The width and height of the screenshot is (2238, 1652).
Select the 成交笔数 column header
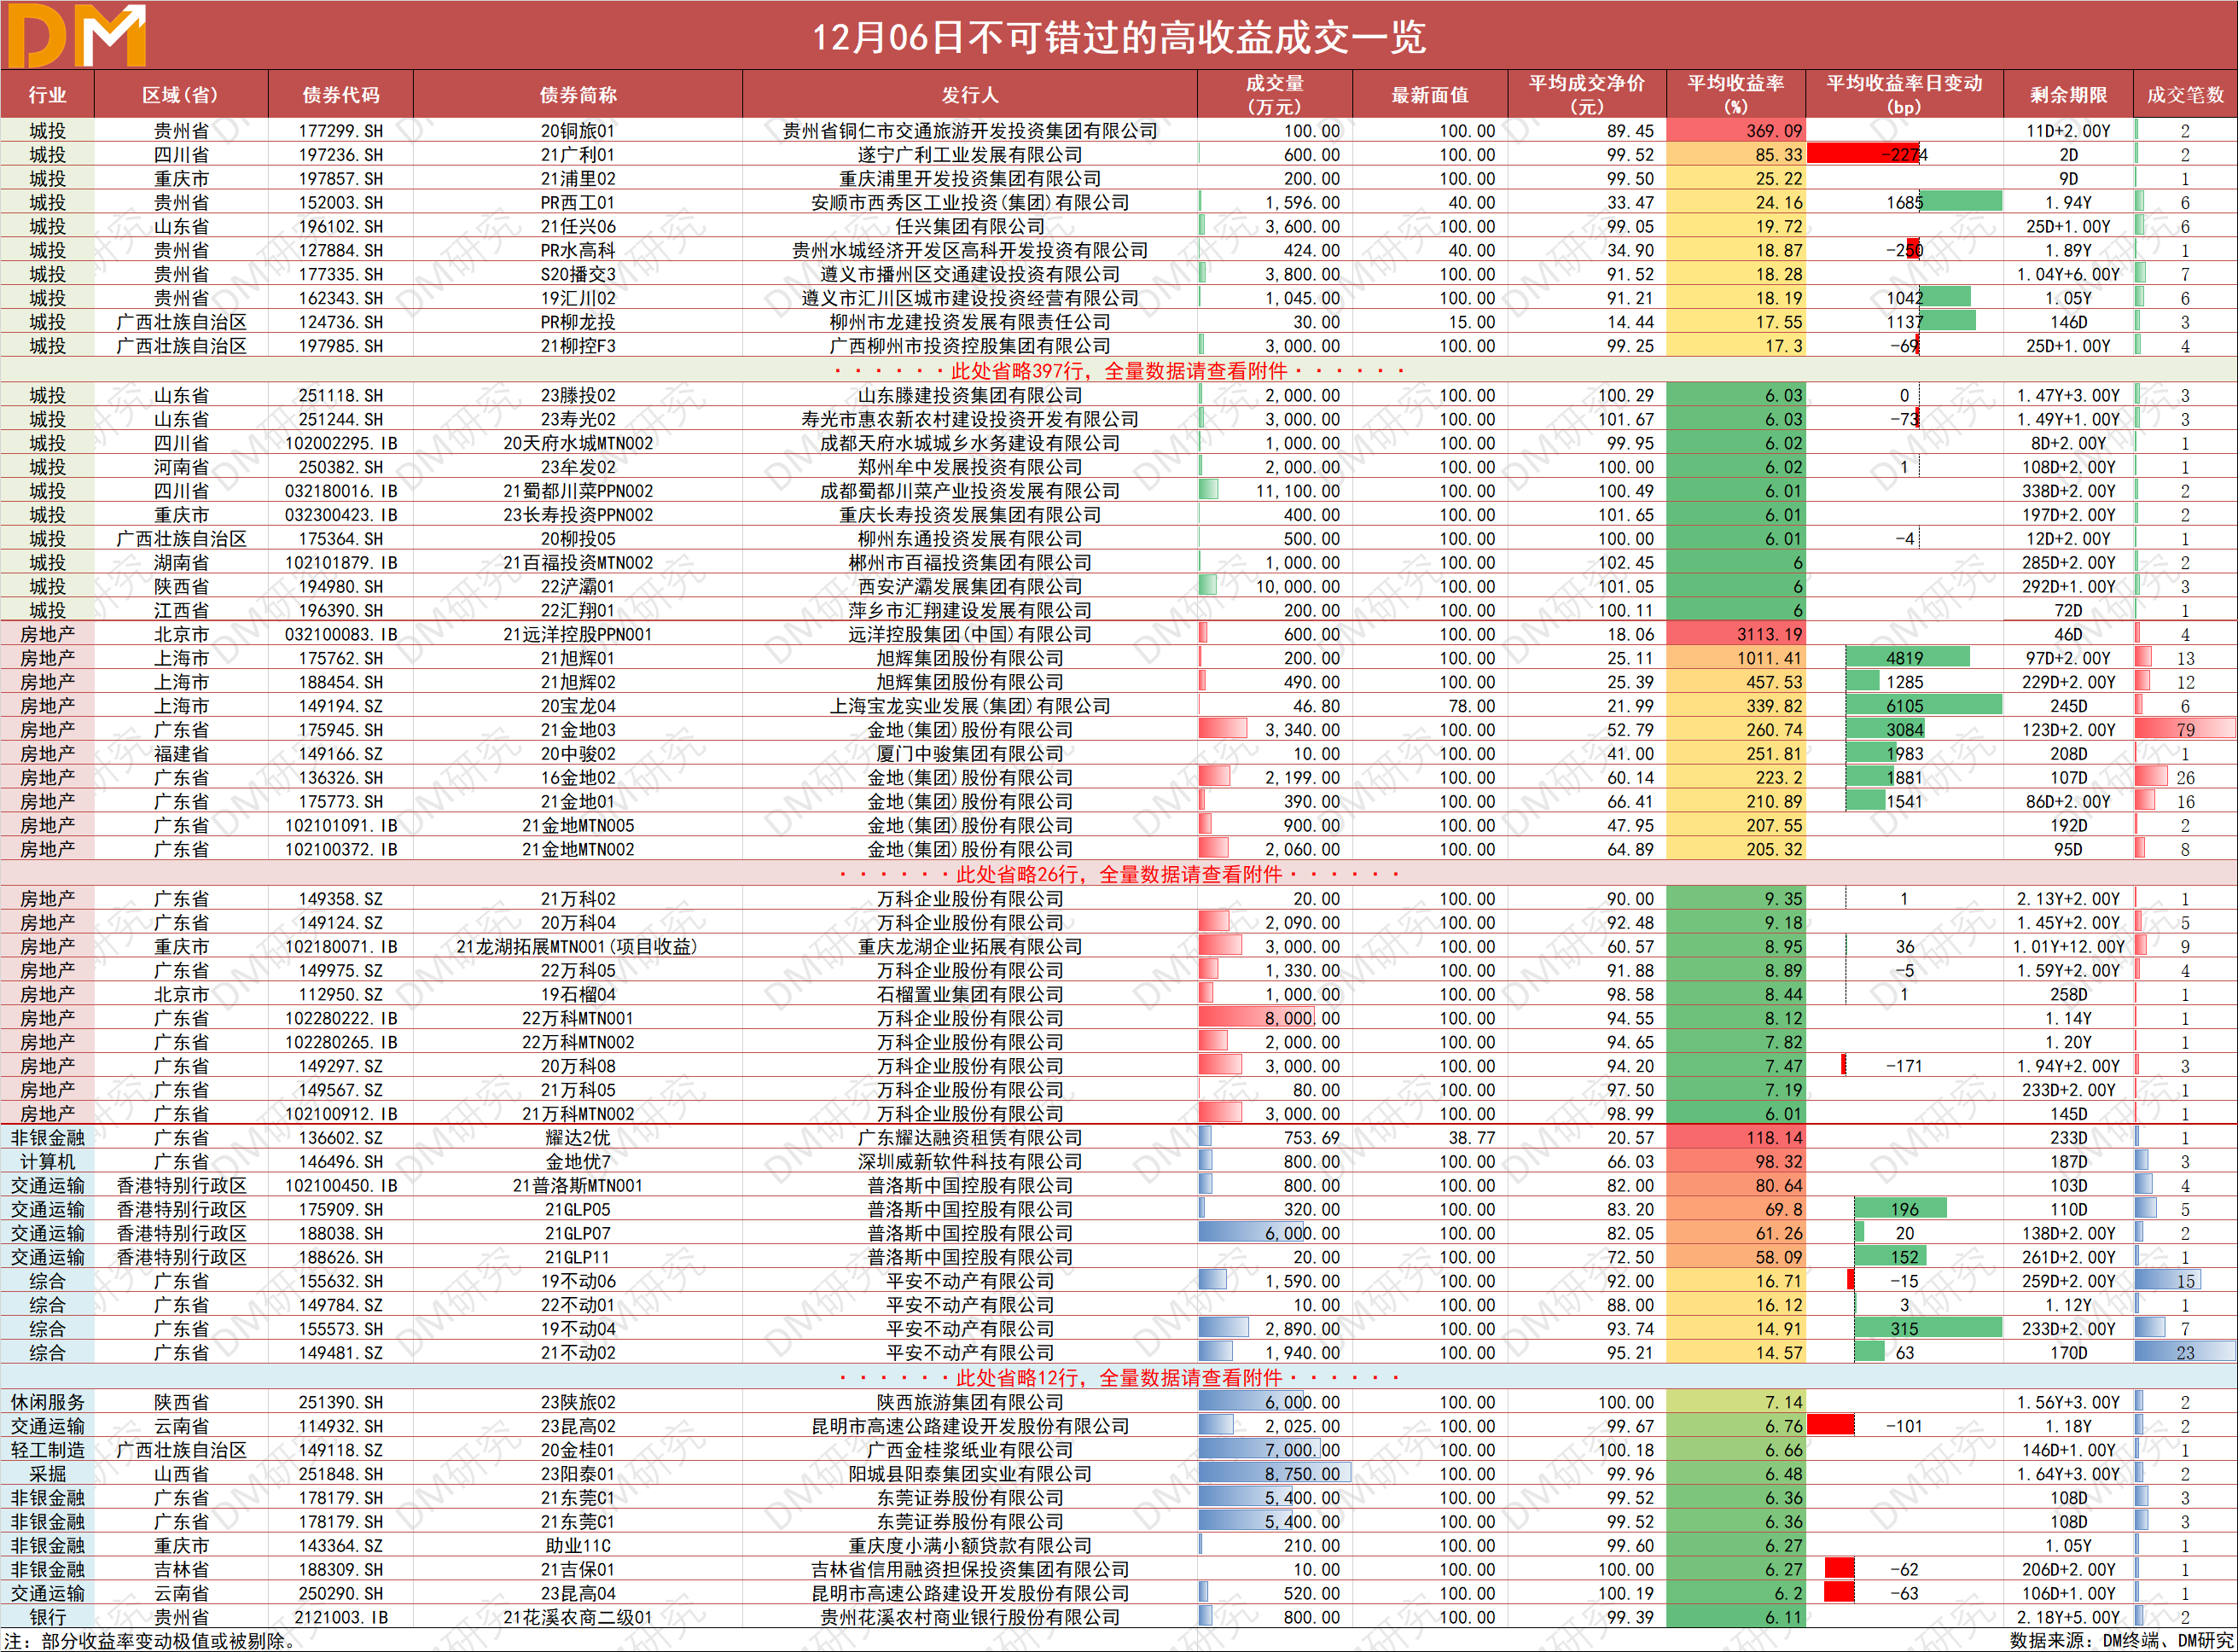[2185, 95]
